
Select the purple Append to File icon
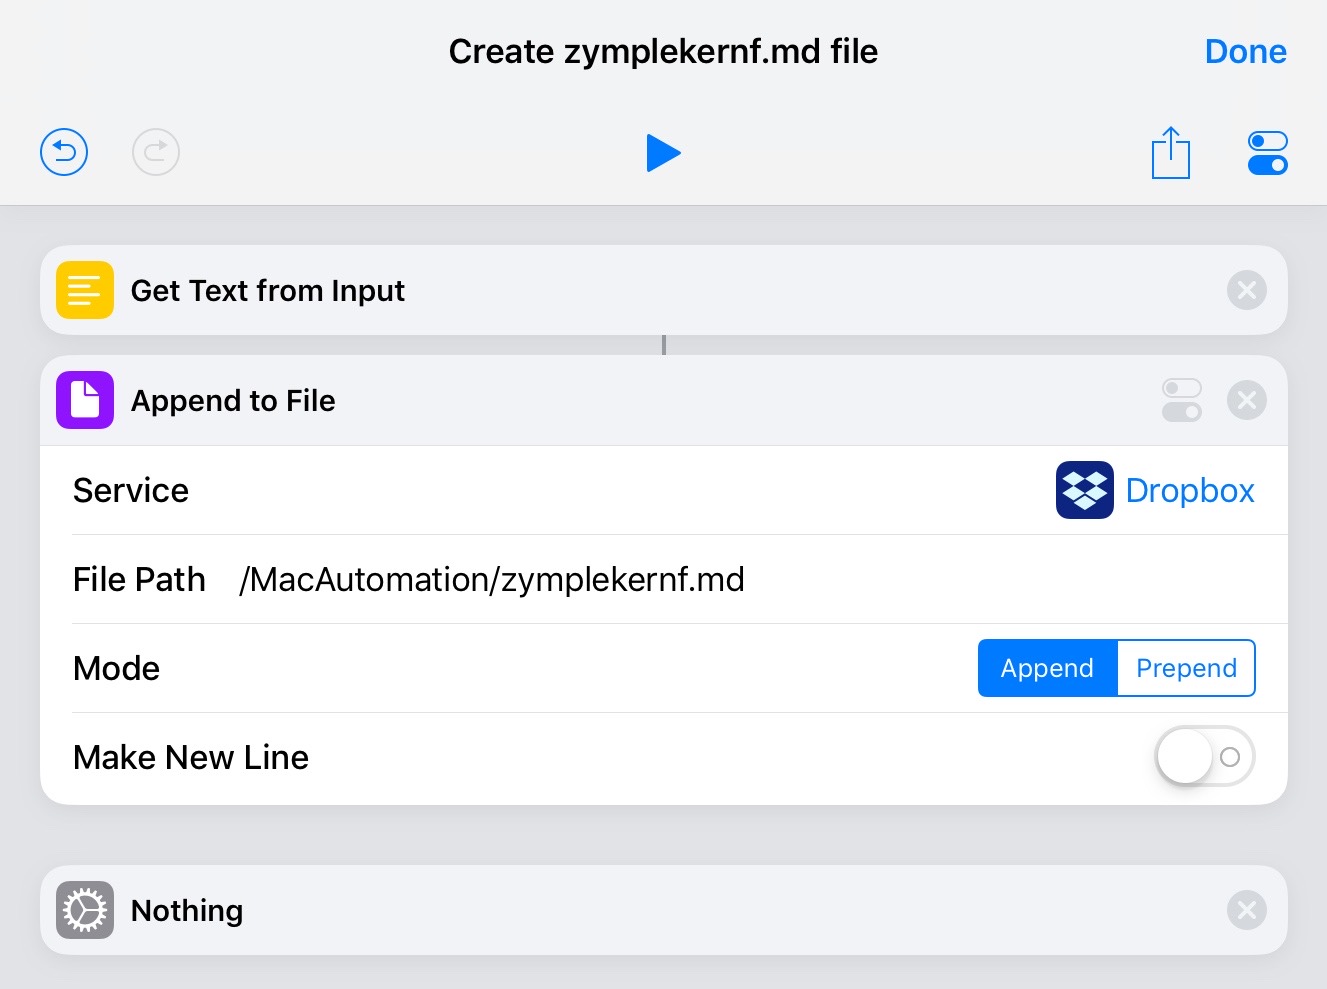[85, 400]
